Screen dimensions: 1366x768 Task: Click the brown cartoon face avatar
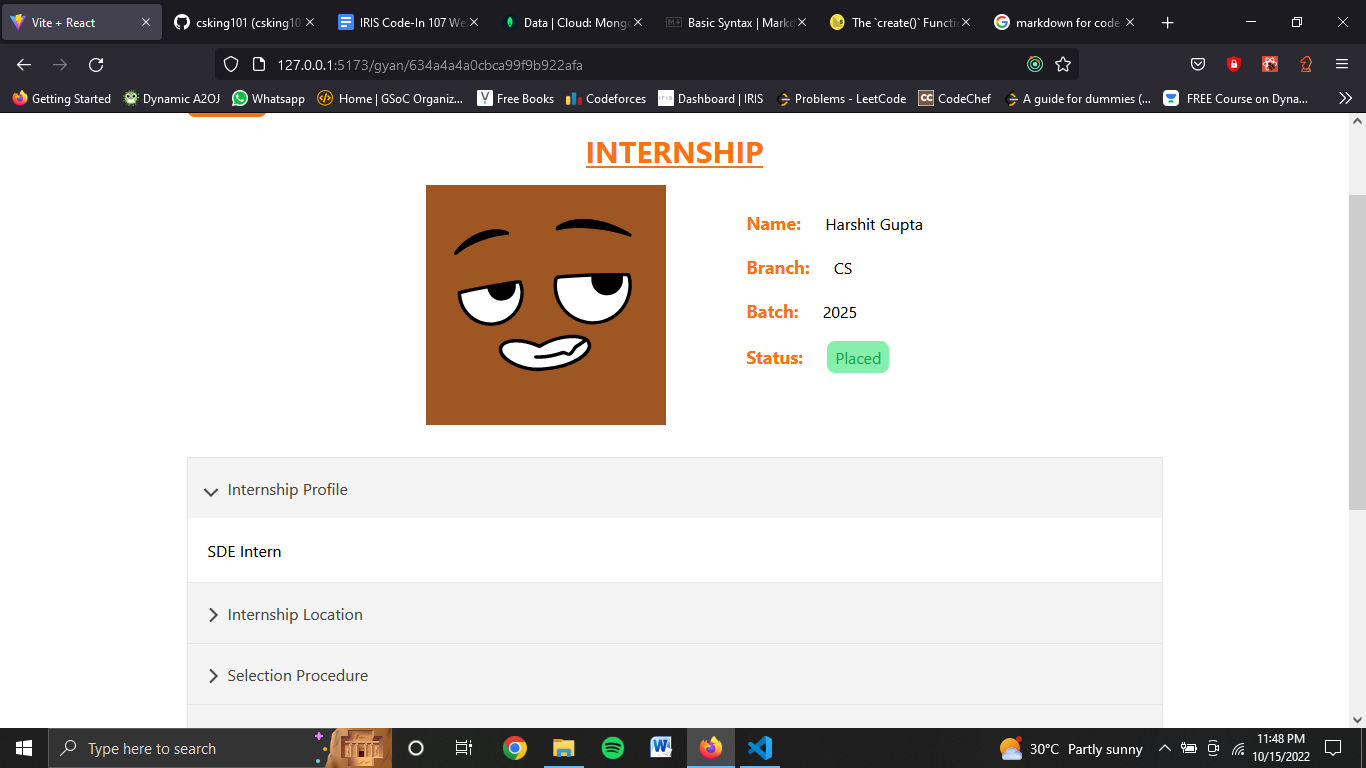(546, 305)
